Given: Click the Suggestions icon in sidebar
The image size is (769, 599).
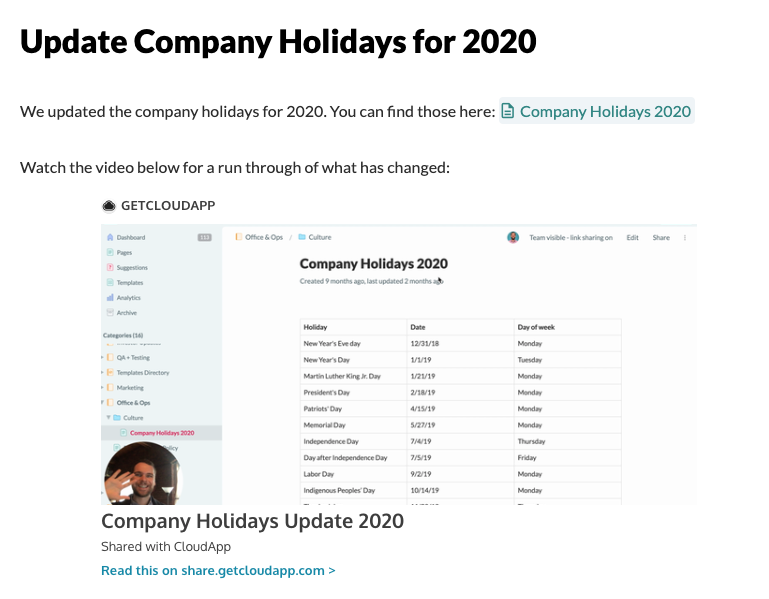Looking at the screenshot, I should click(110, 267).
